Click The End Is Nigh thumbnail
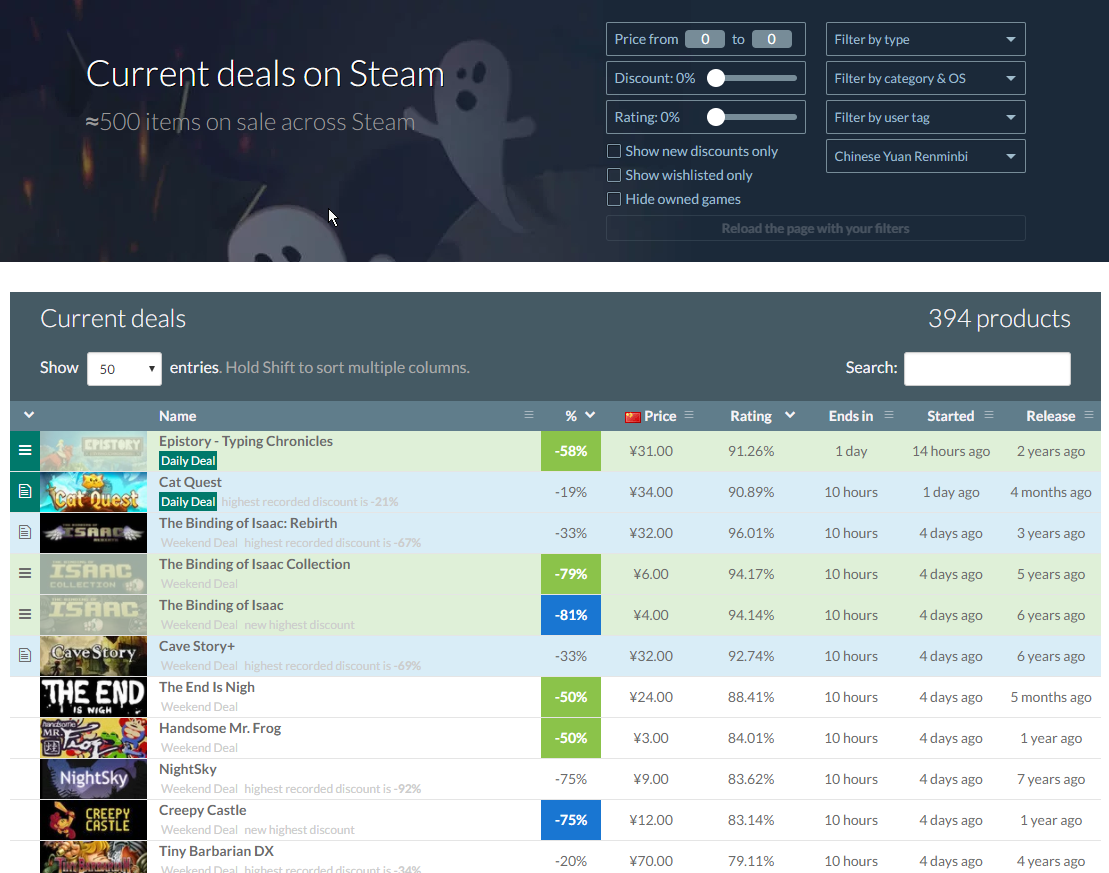Screen dimensions: 1109x873 coord(93,697)
